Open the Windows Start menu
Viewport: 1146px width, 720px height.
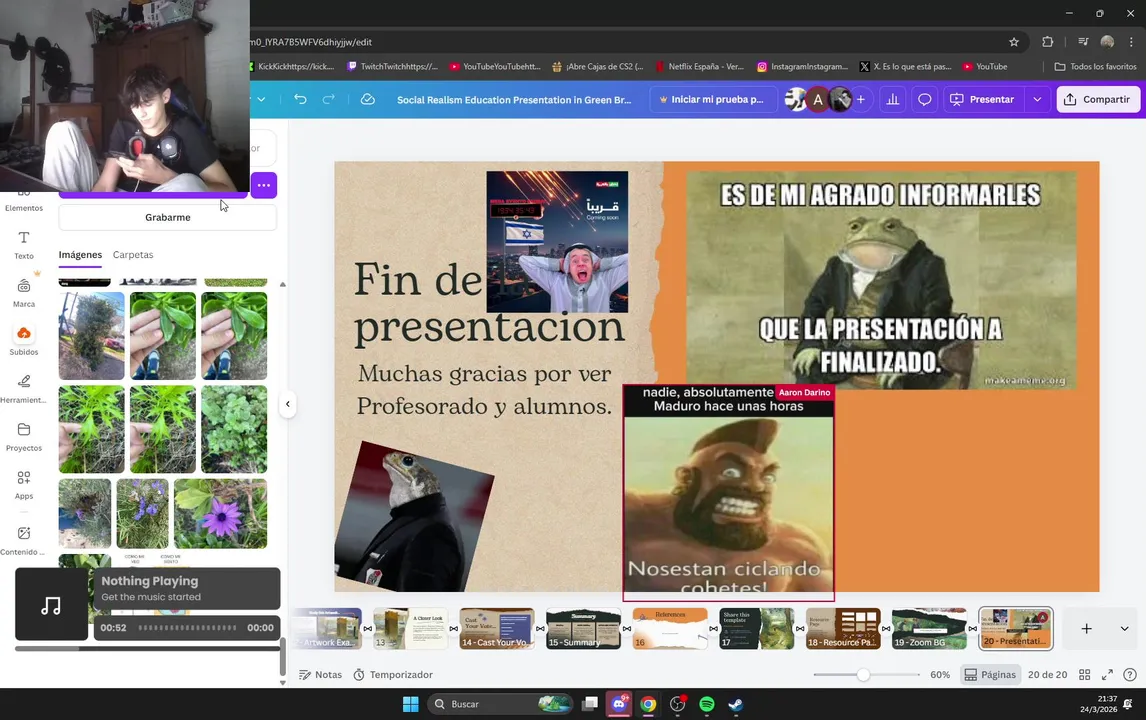click(x=411, y=704)
